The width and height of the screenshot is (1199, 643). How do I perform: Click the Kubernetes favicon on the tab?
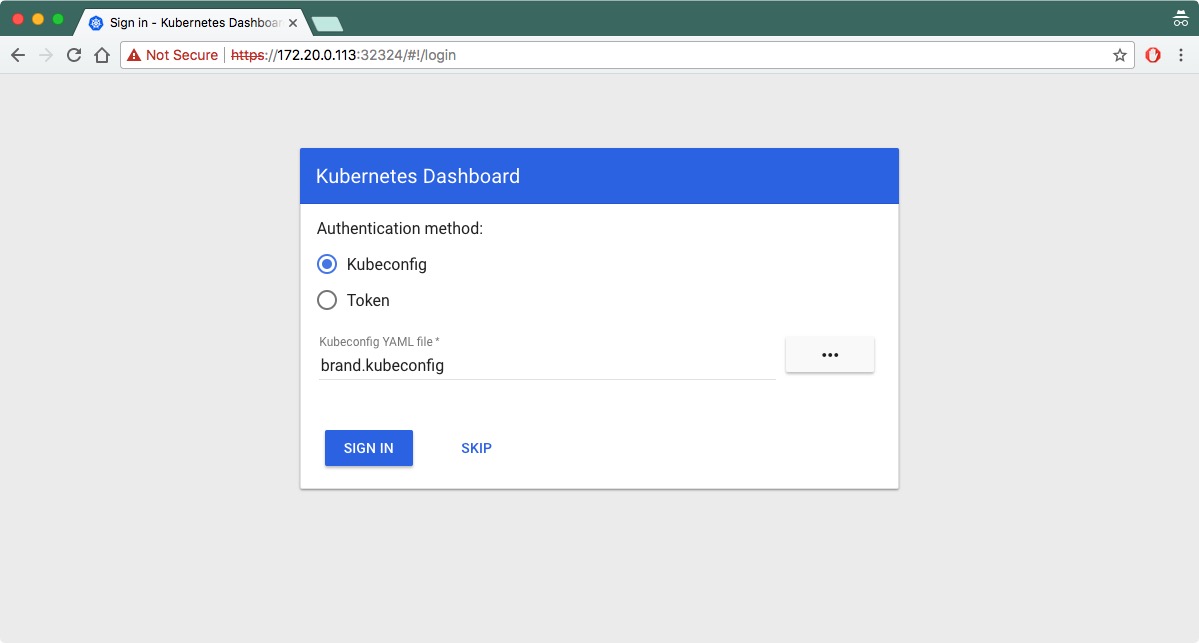point(96,23)
